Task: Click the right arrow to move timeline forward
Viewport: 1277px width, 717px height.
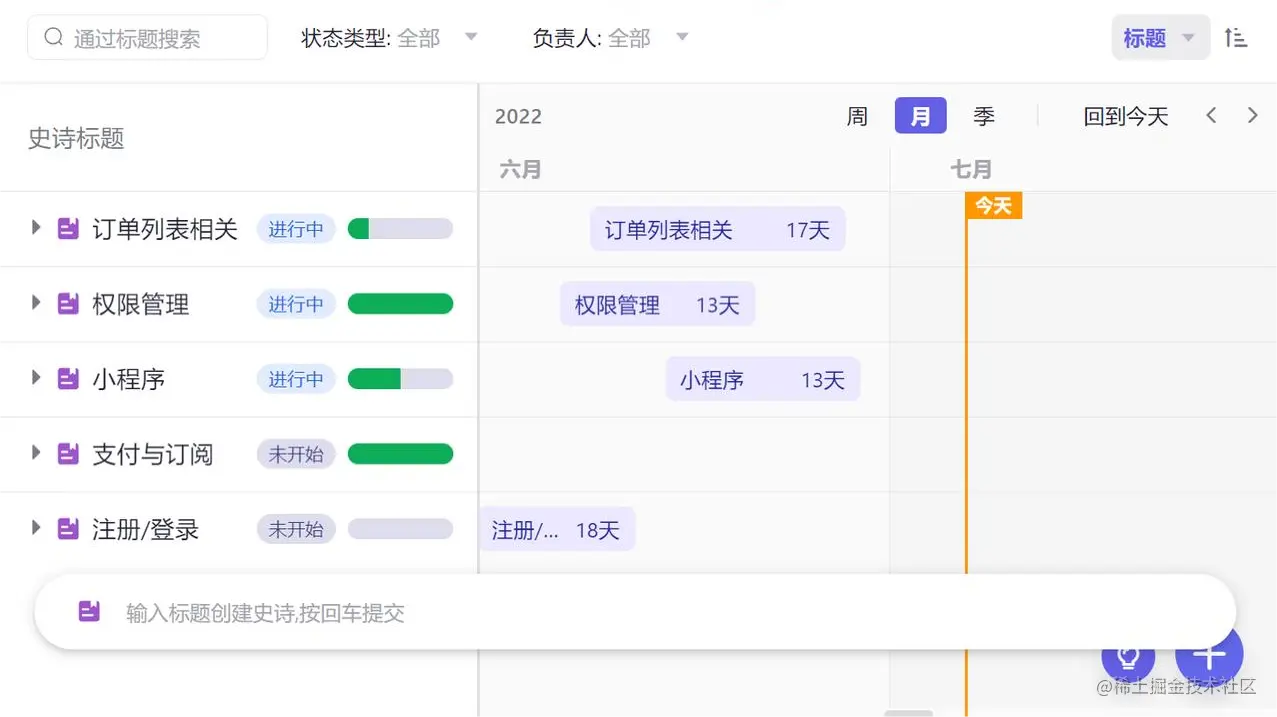Action: pos(1252,115)
